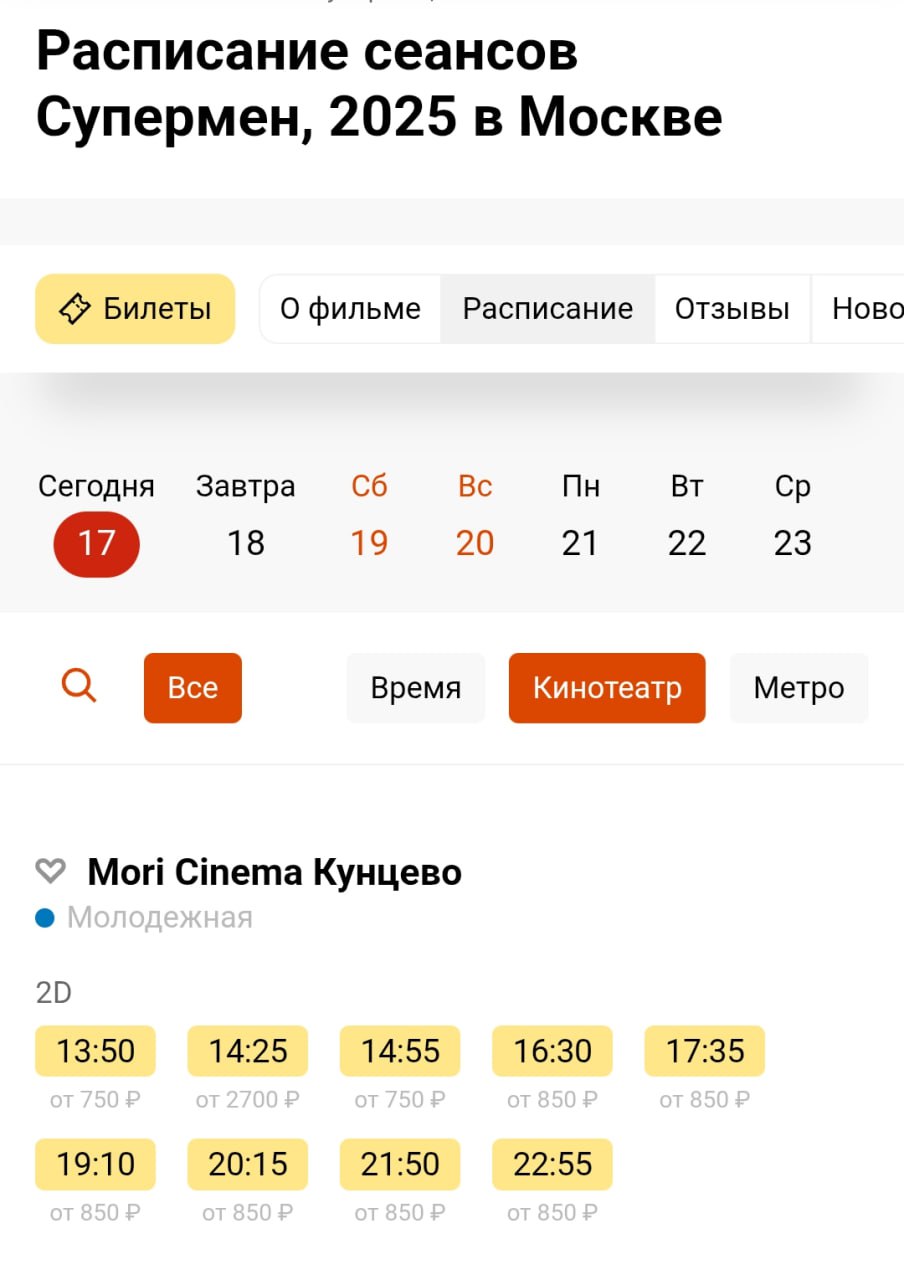Open the Билеты tickets button
This screenshot has height=1280, width=904.
pos(135,309)
